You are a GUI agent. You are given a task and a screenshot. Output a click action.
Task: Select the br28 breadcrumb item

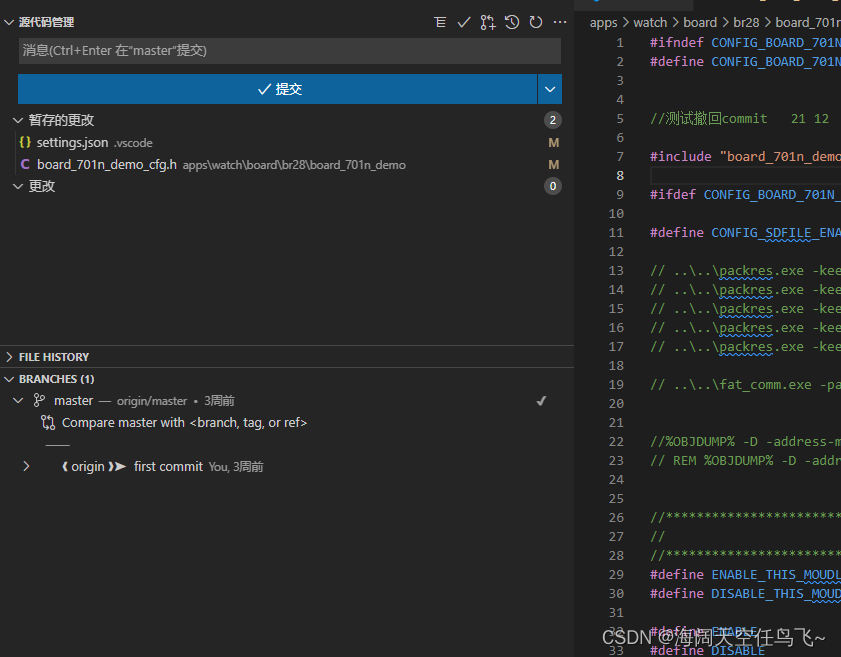[746, 21]
